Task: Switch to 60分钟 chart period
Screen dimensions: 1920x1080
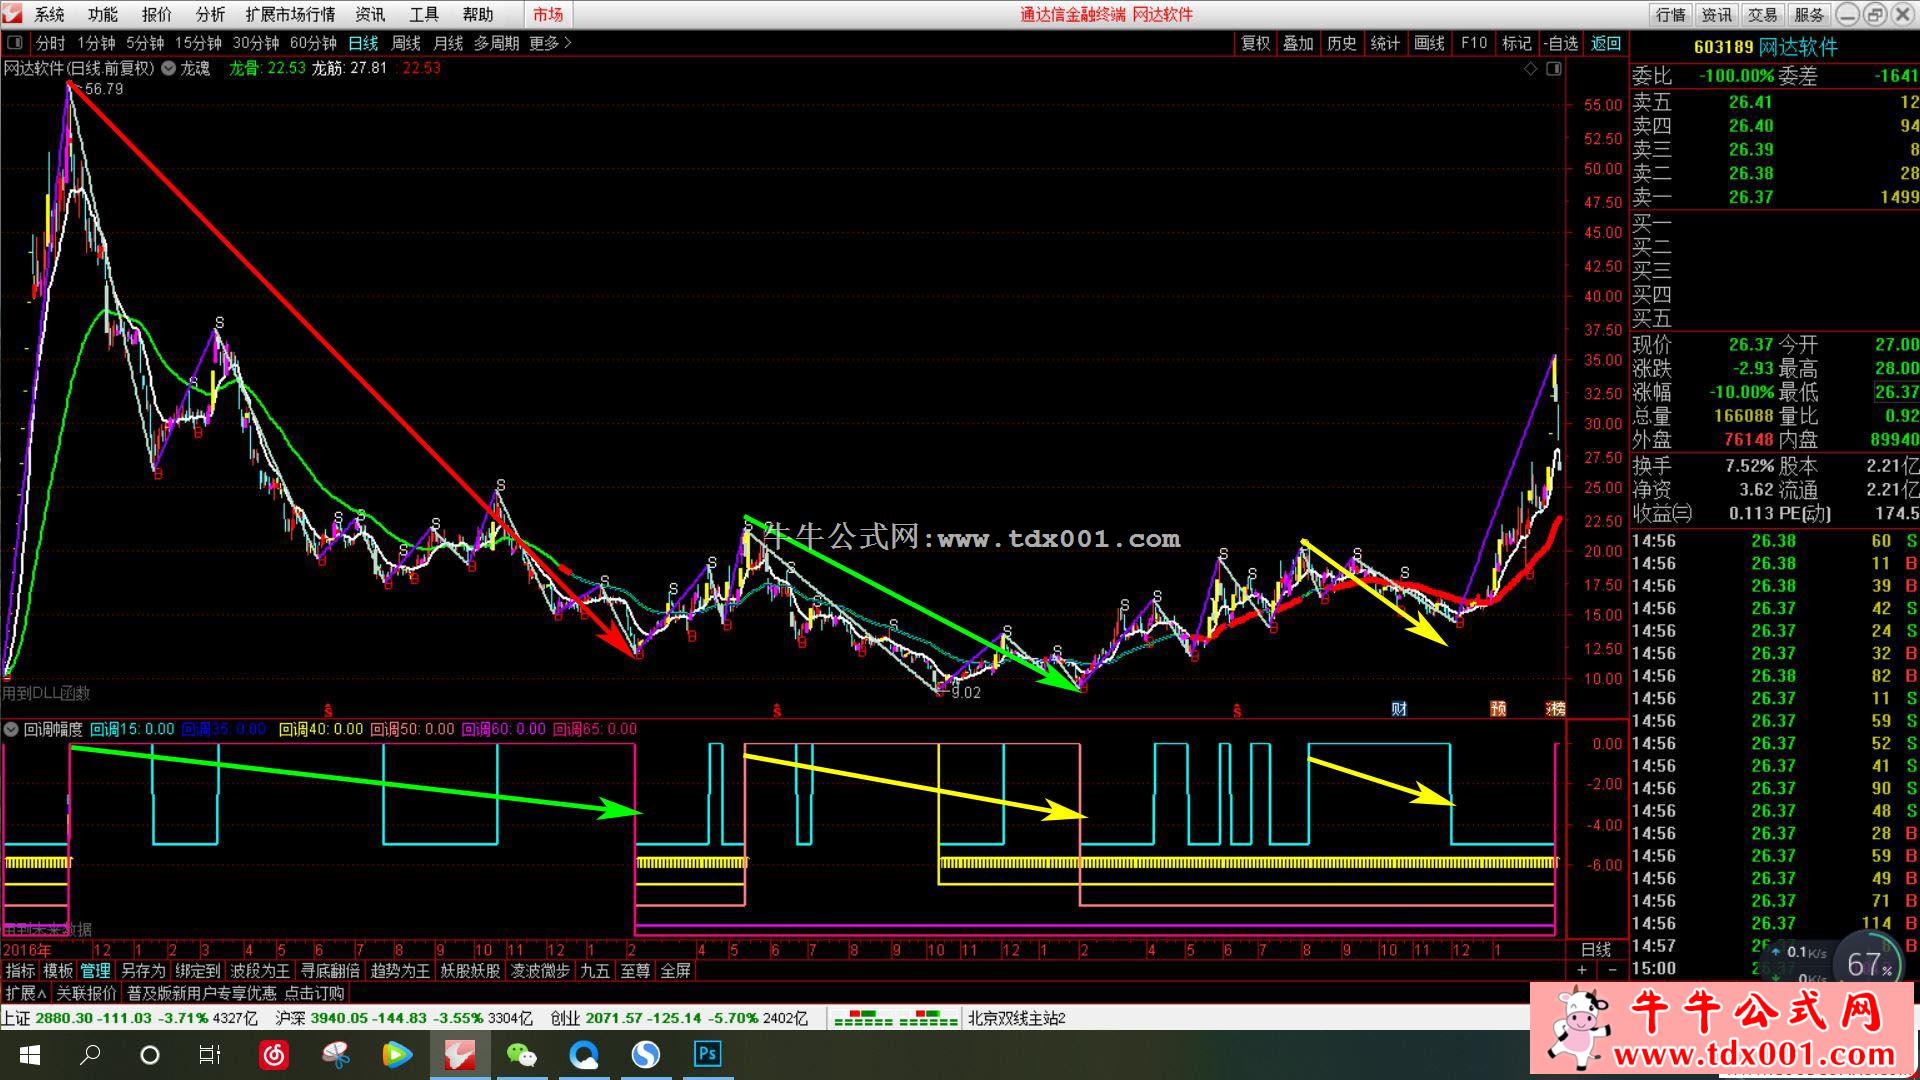Action: point(313,43)
